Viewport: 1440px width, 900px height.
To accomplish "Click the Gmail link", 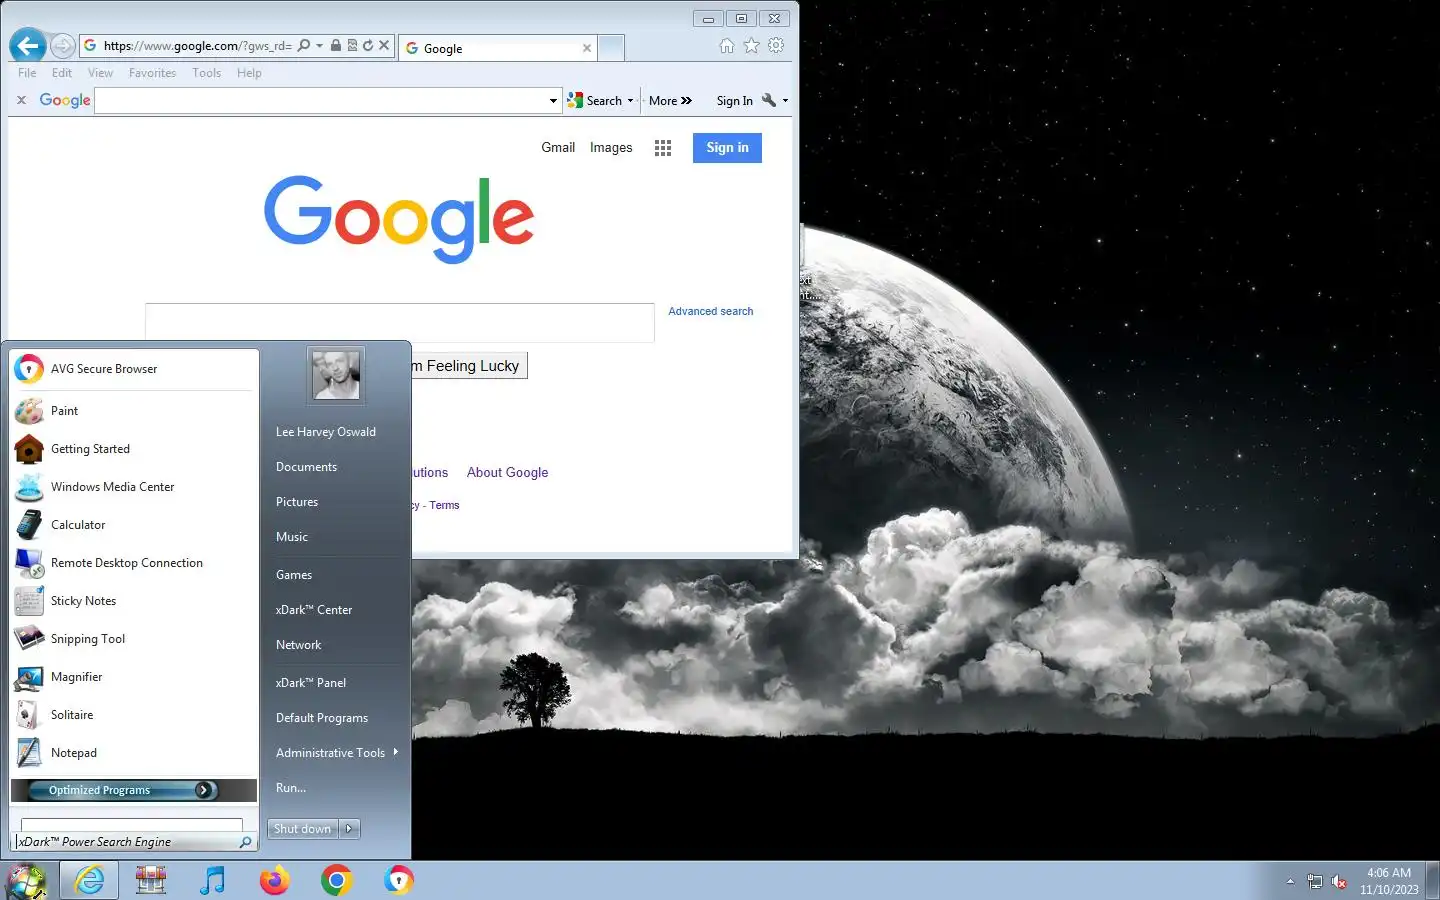I will click(x=558, y=148).
